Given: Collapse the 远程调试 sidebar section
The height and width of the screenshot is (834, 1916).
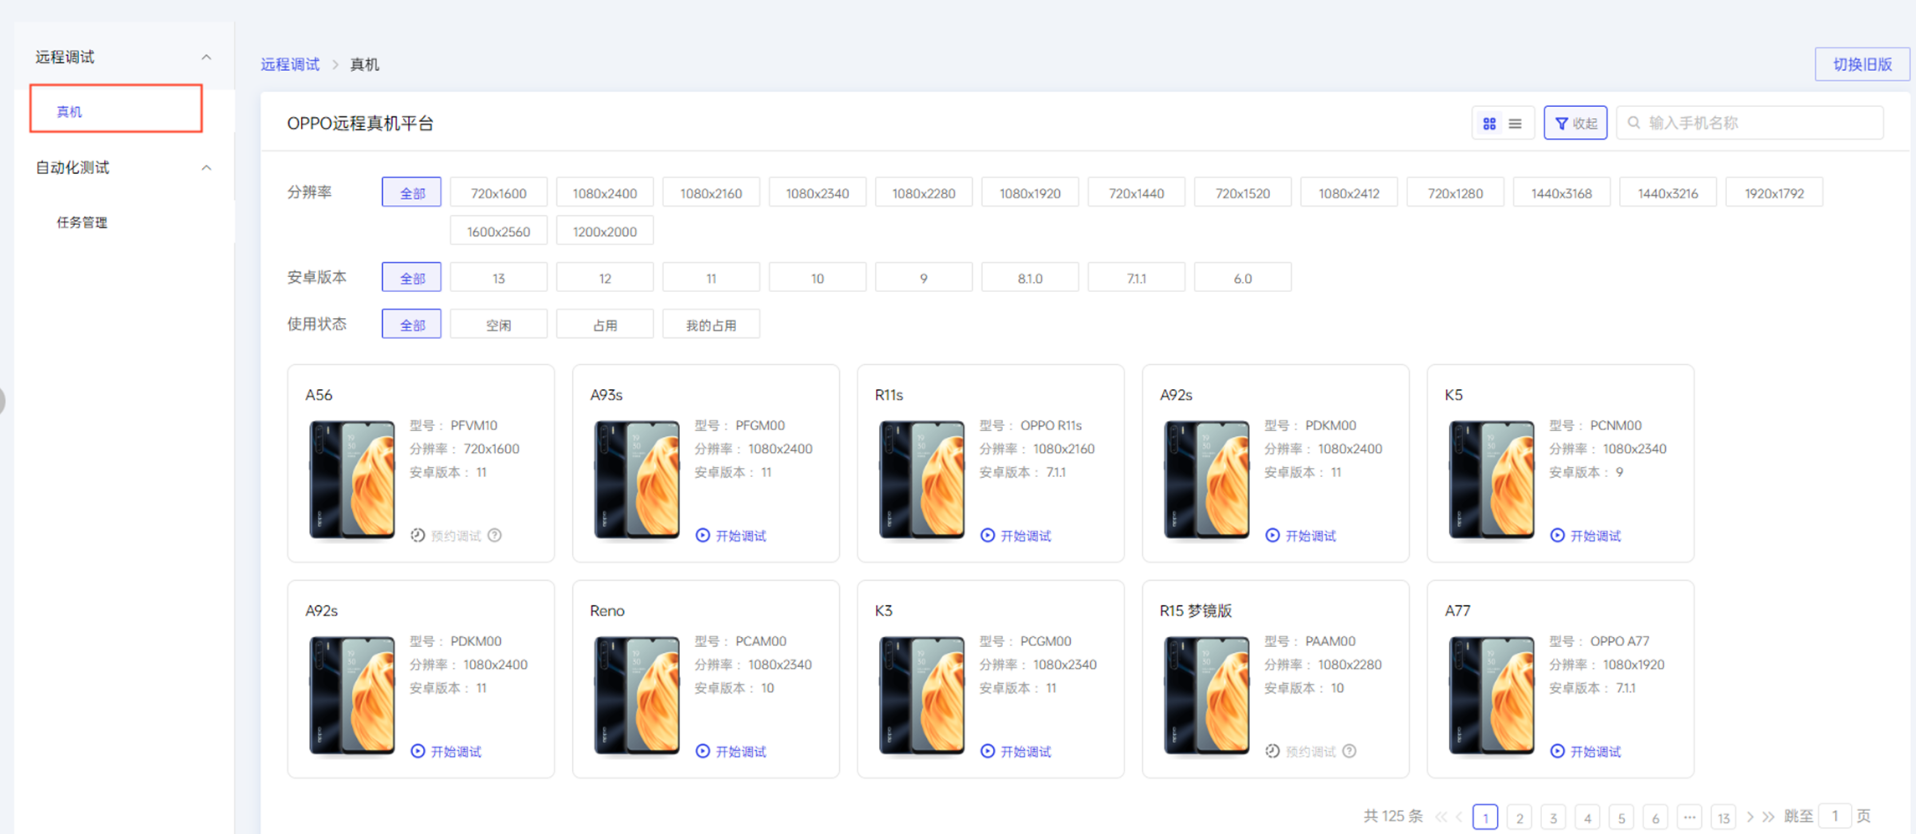Looking at the screenshot, I should (206, 57).
